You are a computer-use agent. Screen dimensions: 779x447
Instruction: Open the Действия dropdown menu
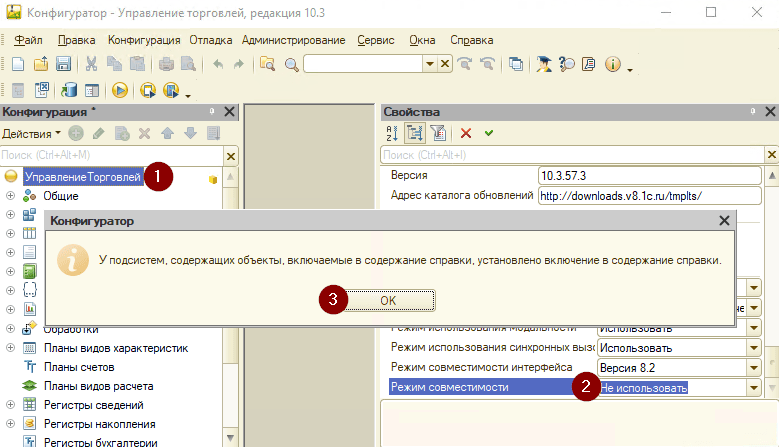click(x=31, y=134)
